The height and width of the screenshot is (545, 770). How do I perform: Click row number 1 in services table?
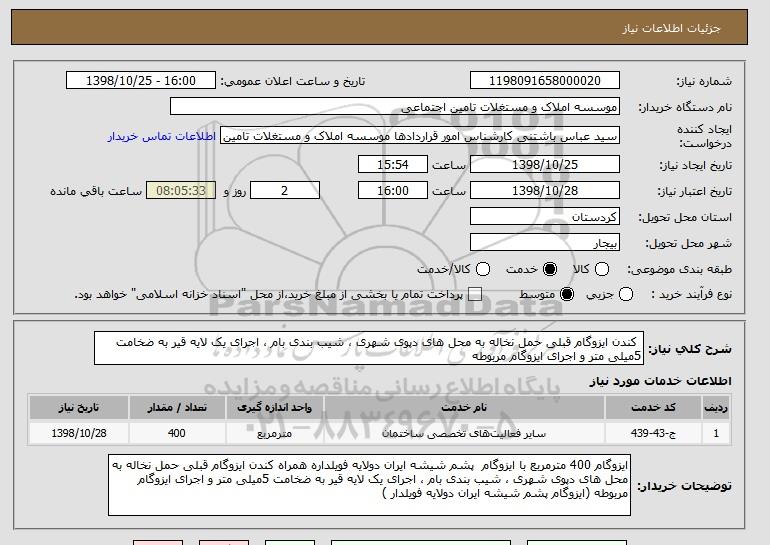[716, 433]
